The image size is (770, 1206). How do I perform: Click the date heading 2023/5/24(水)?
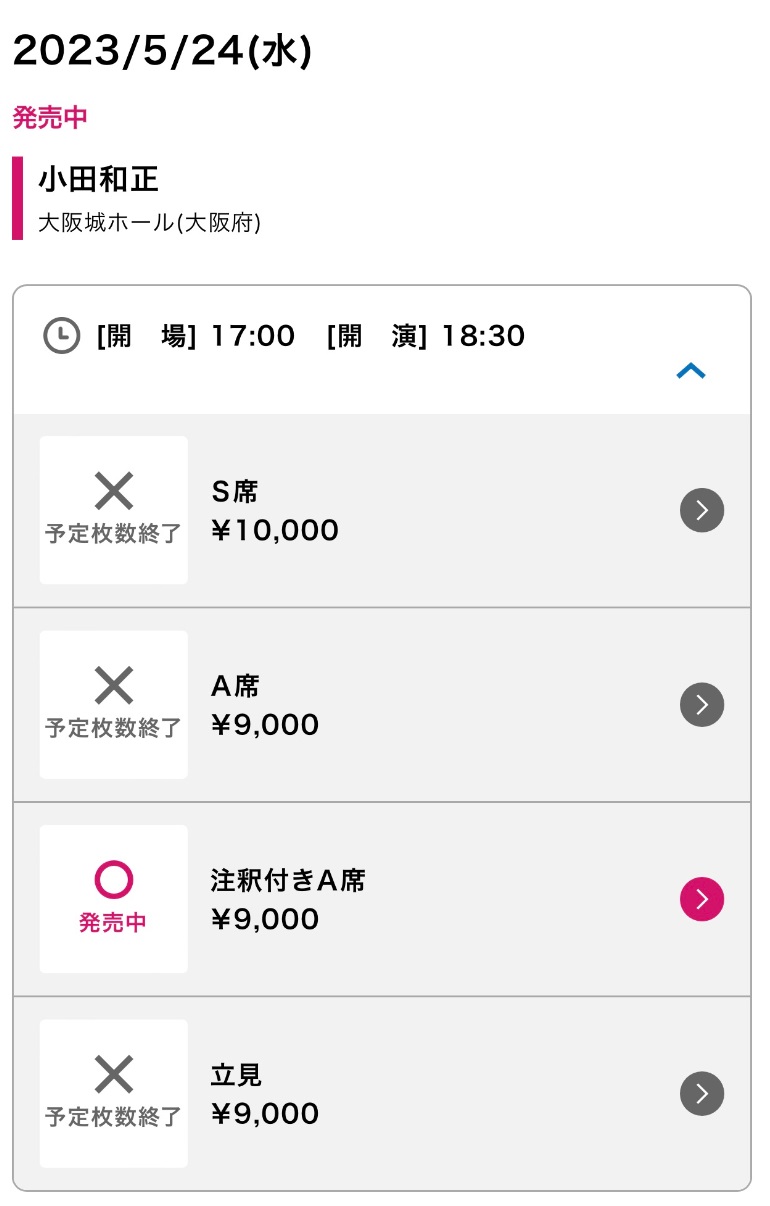point(162,51)
